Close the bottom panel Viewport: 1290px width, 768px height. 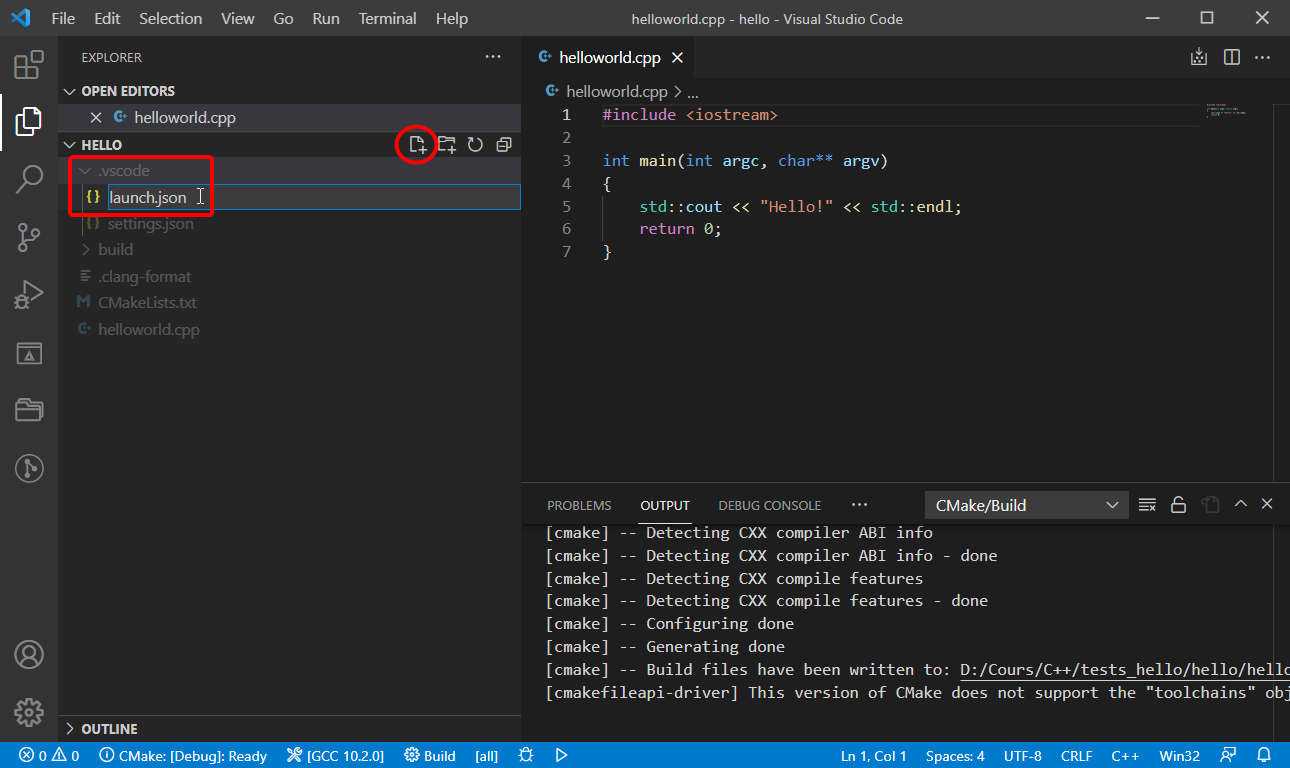click(1267, 504)
